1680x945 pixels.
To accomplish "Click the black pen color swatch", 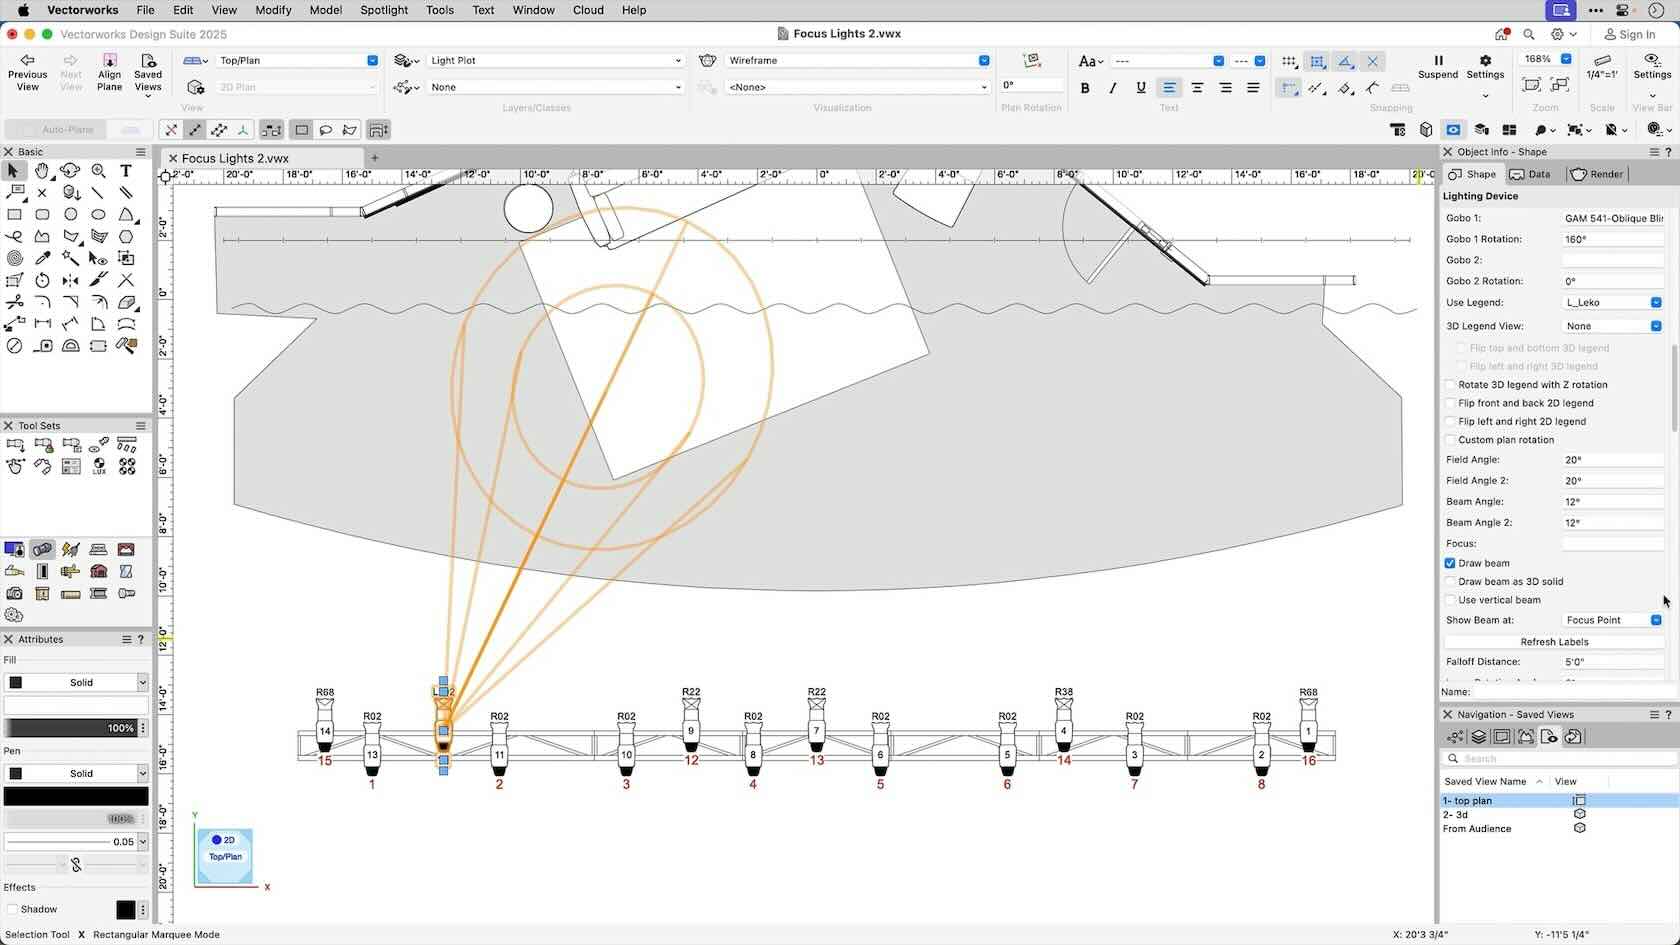I will pyautogui.click(x=76, y=797).
